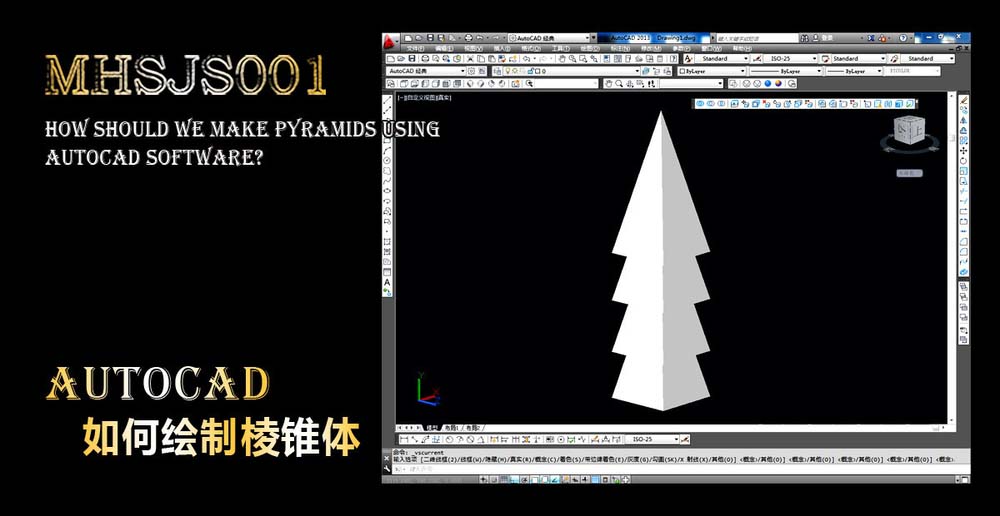1000x516 pixels.
Task: Click the search keyword input field in title bar
Action: point(758,38)
